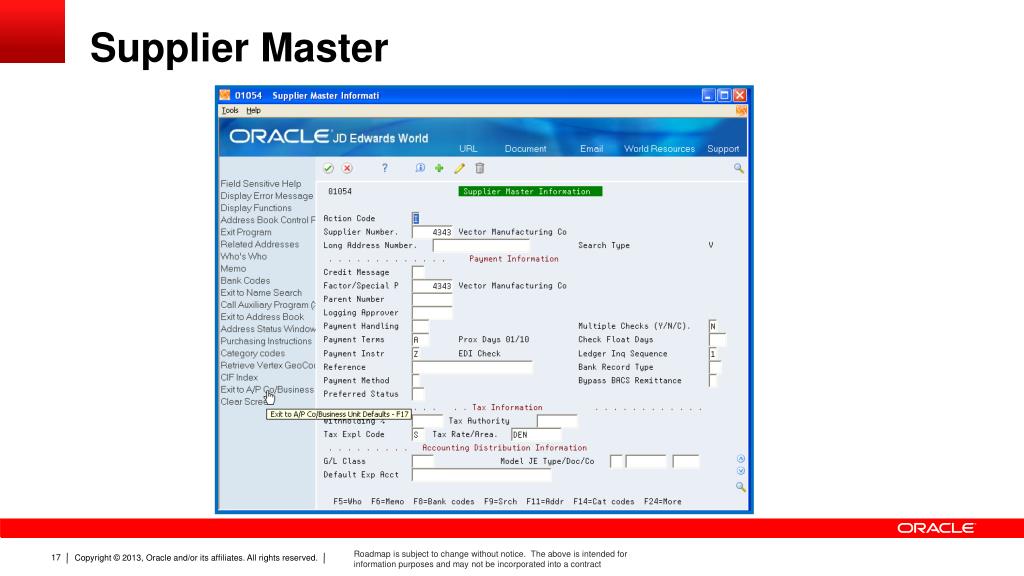Click the green plus add icon
Screen dimensions: 1024x576
pos(439,168)
